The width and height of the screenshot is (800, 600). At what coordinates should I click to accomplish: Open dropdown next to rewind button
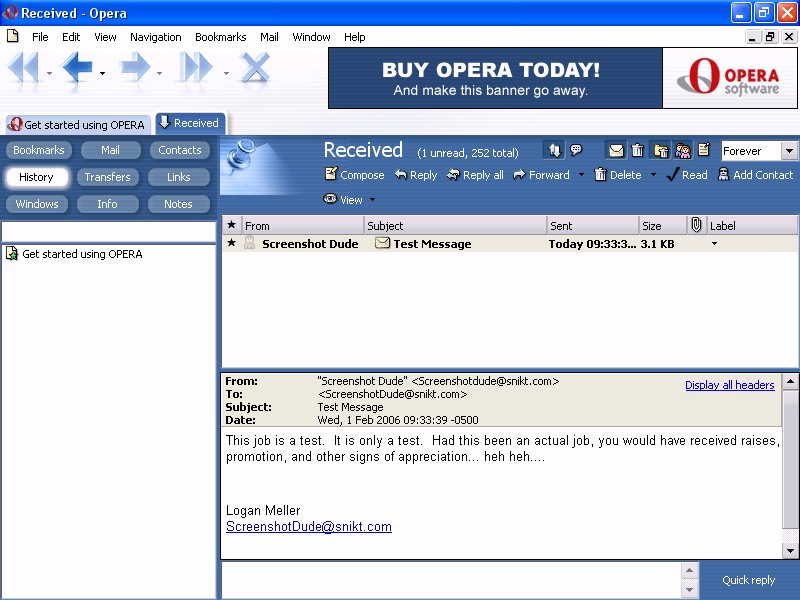click(x=49, y=73)
